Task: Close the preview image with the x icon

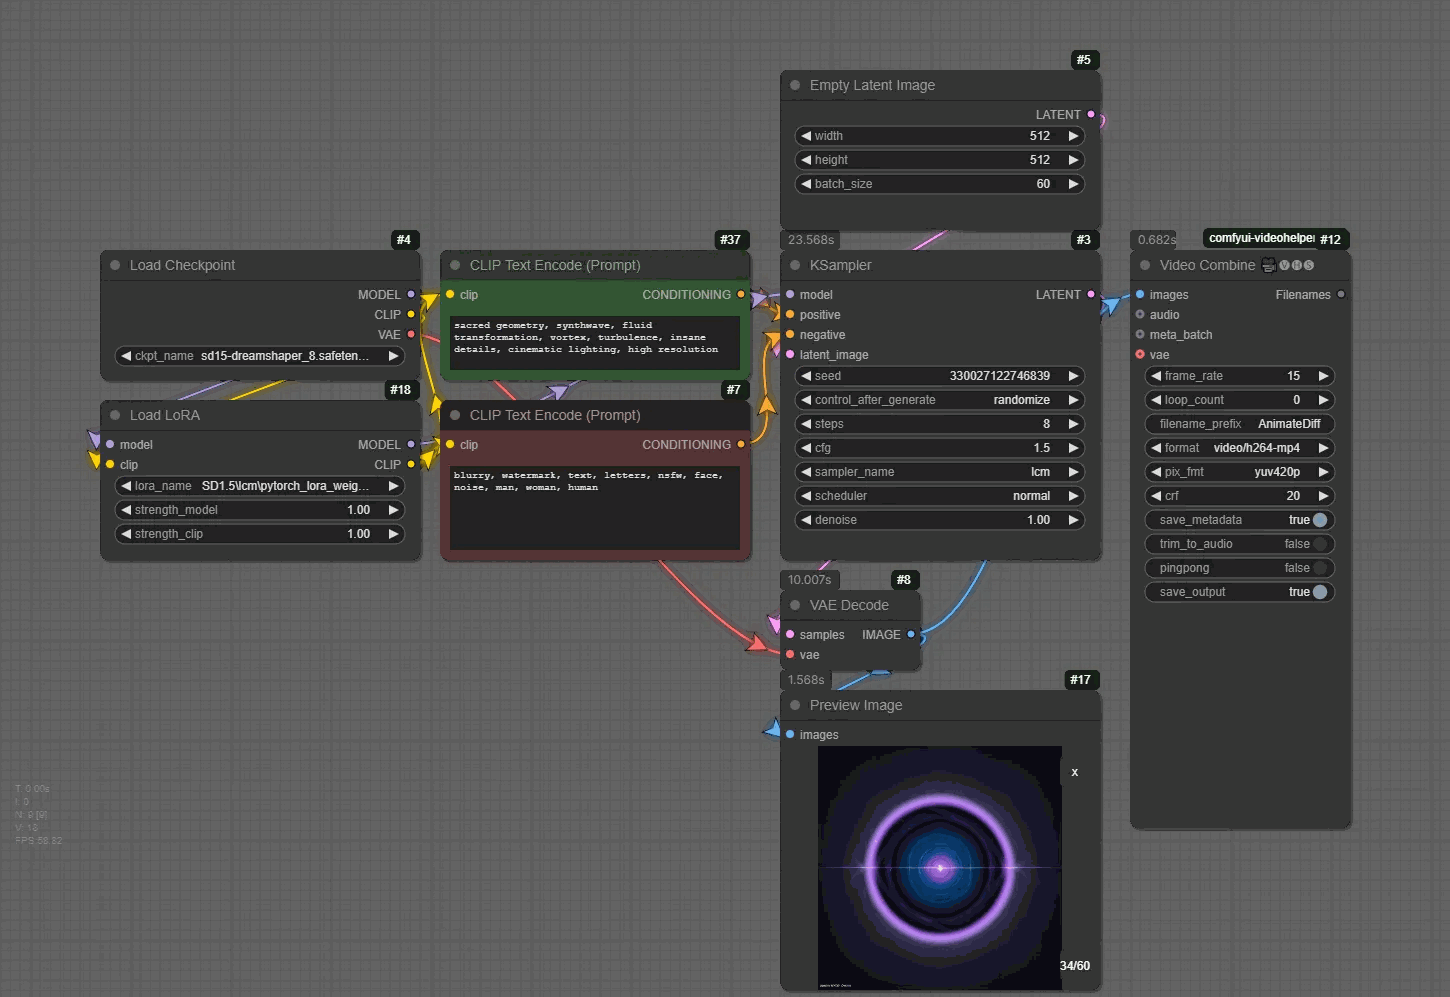Action: click(1075, 772)
